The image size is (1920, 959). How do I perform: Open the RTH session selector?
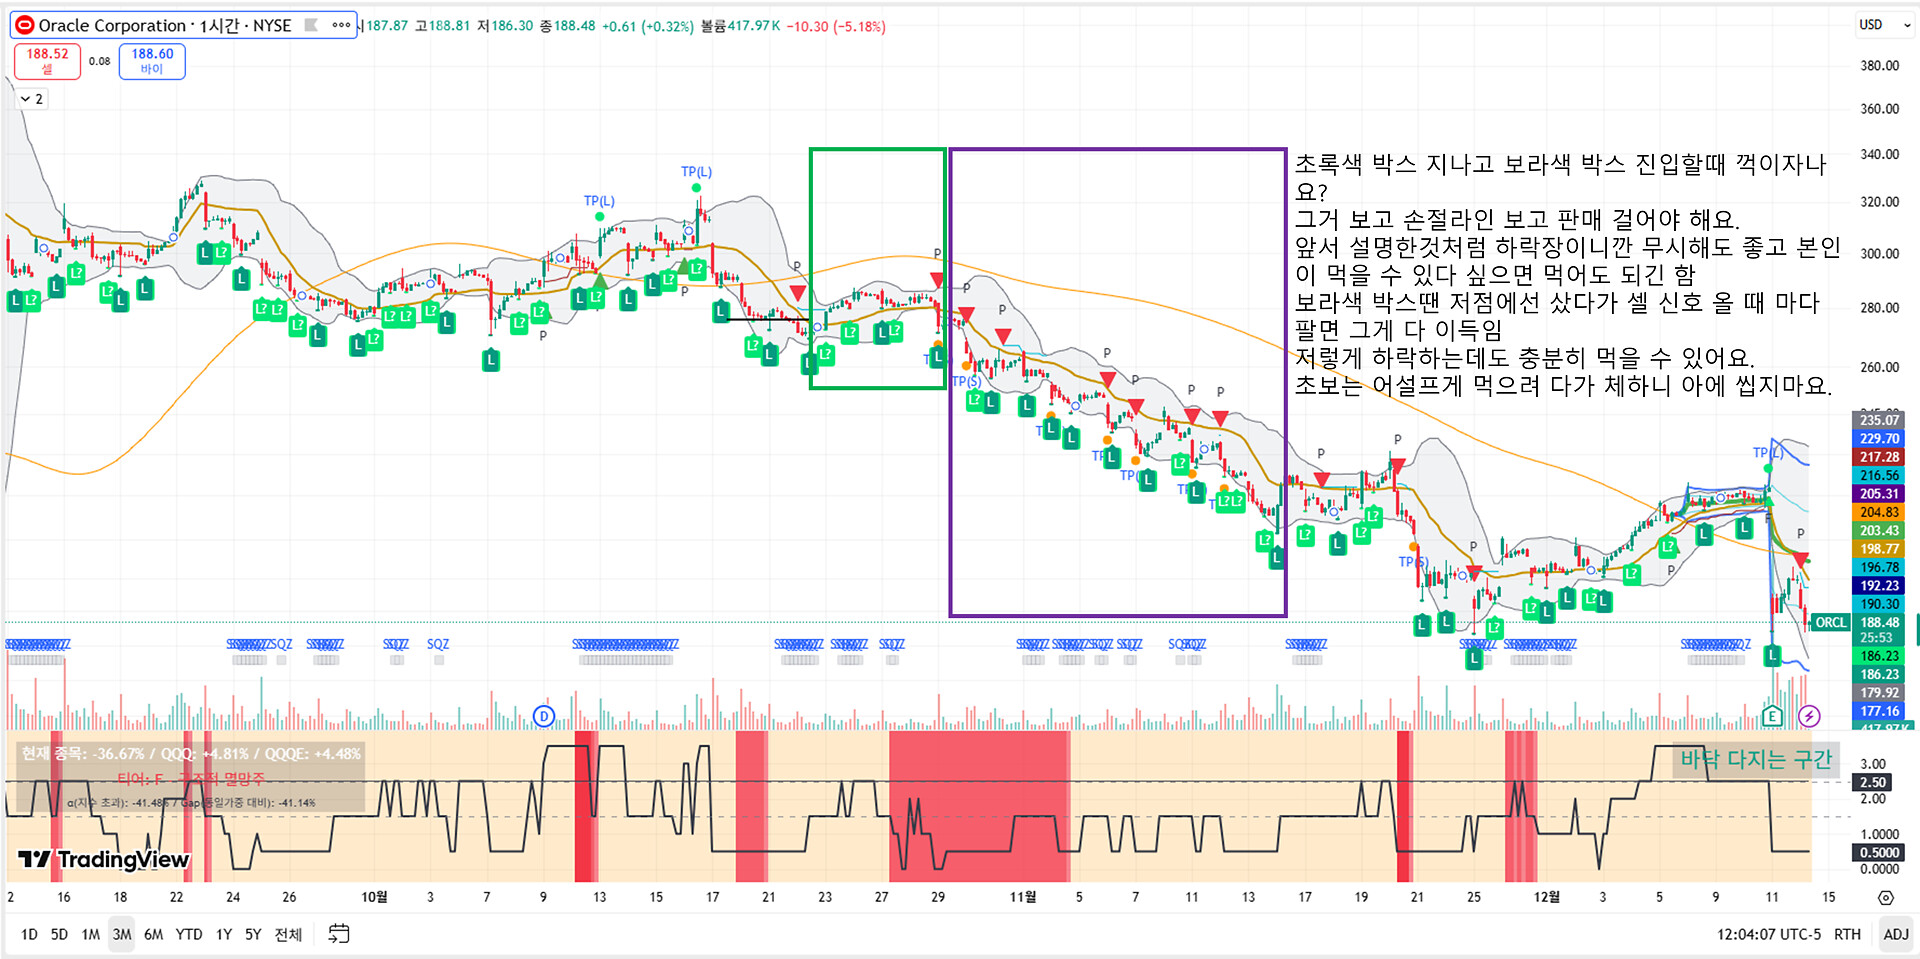(1847, 934)
